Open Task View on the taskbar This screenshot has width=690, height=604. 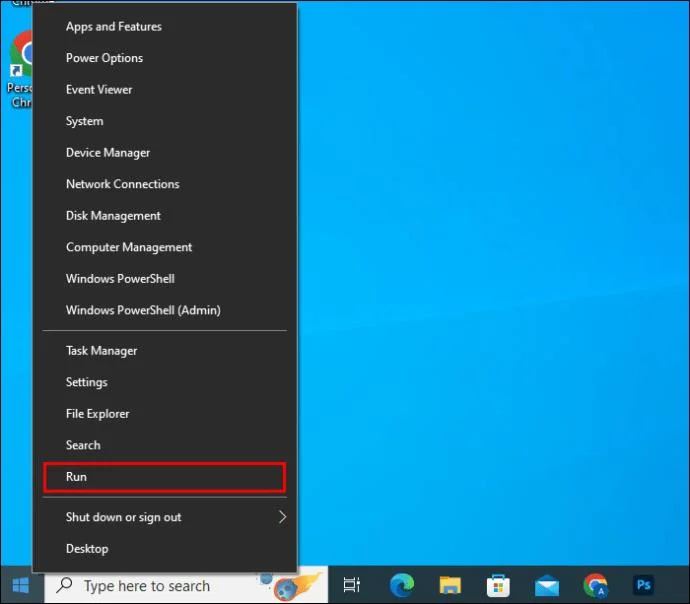pyautogui.click(x=352, y=585)
